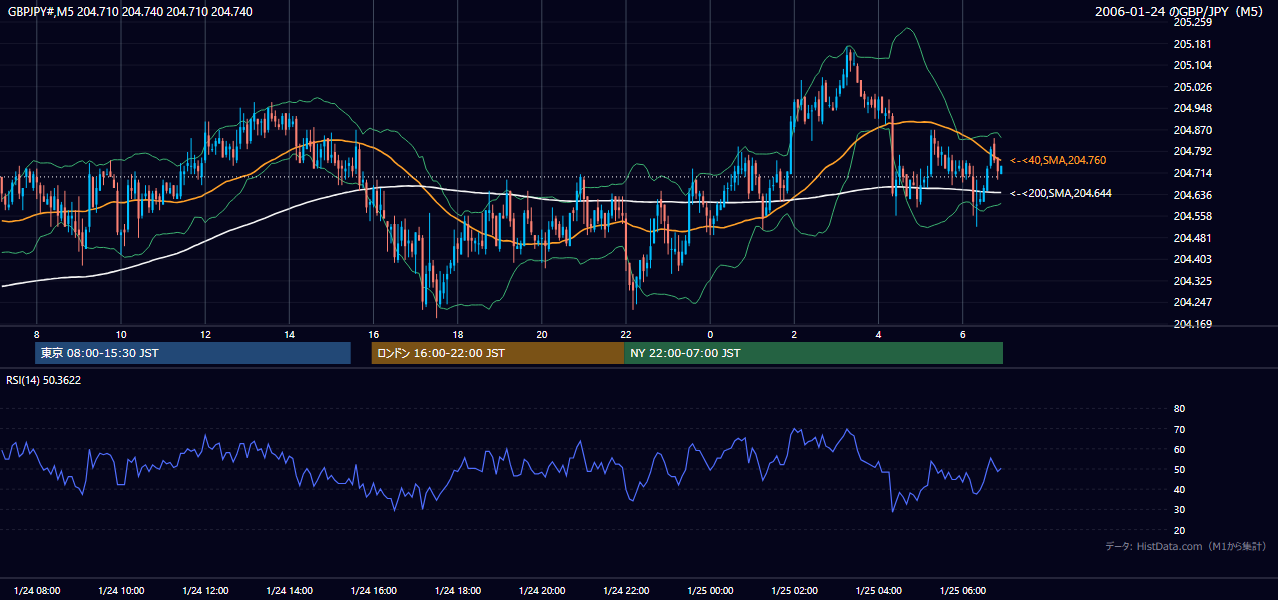Click hour label 6 under the price chart

(962, 334)
